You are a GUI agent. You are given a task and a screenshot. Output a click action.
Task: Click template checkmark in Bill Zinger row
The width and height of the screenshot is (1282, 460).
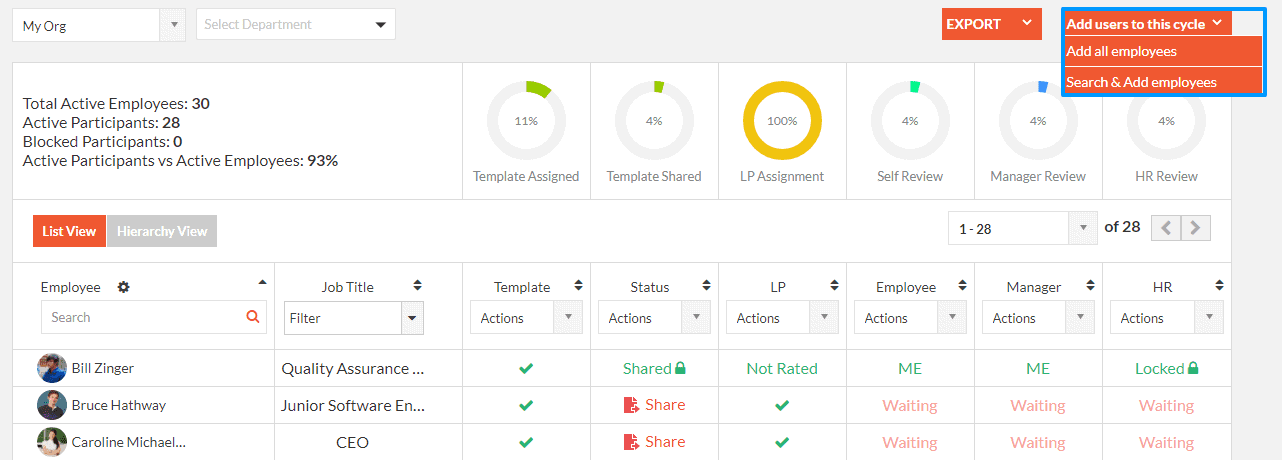click(x=526, y=368)
